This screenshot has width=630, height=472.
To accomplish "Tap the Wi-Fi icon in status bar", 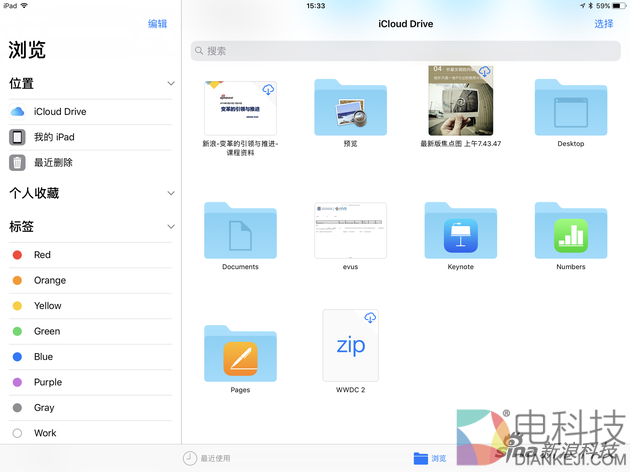I will [x=24, y=6].
